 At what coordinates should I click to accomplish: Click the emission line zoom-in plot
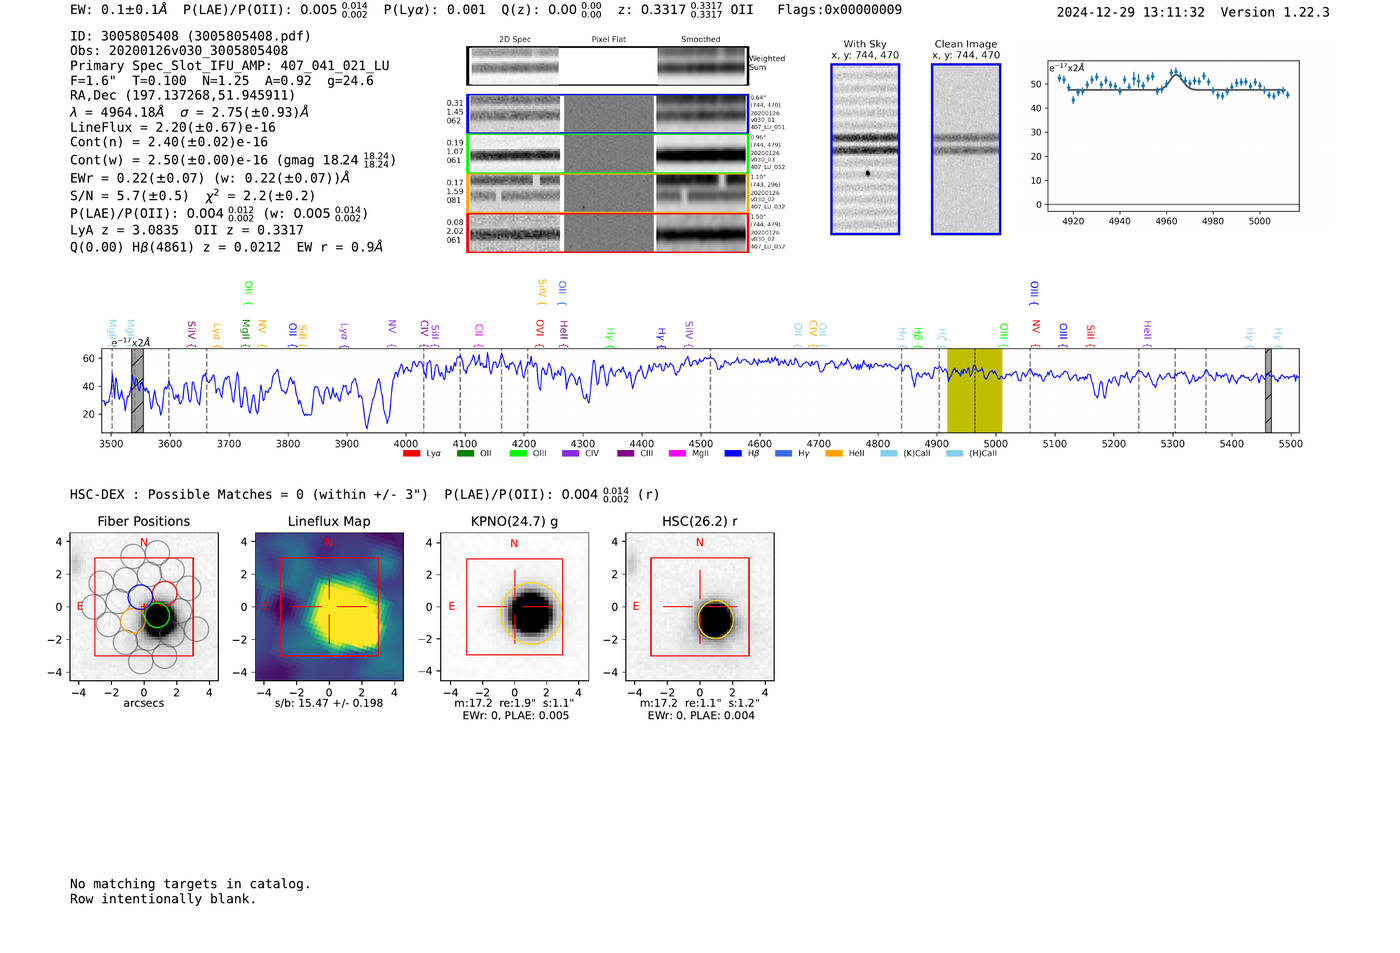click(x=1173, y=135)
